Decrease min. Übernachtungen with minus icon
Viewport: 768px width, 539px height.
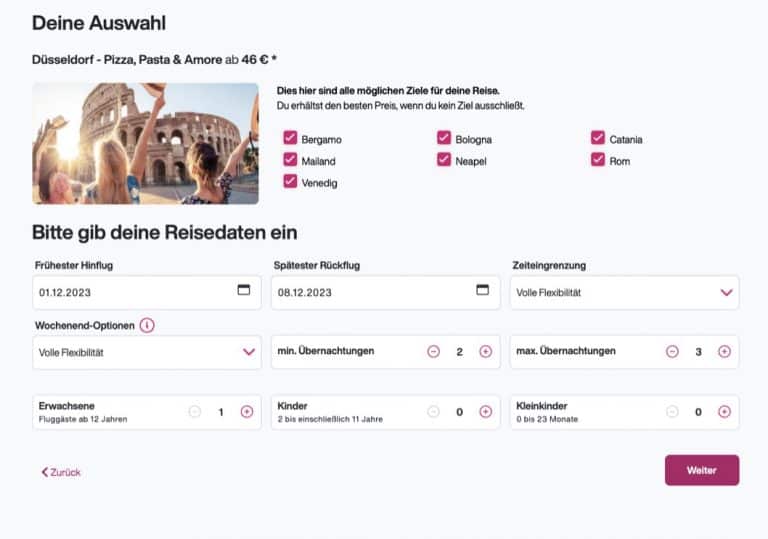click(x=433, y=351)
